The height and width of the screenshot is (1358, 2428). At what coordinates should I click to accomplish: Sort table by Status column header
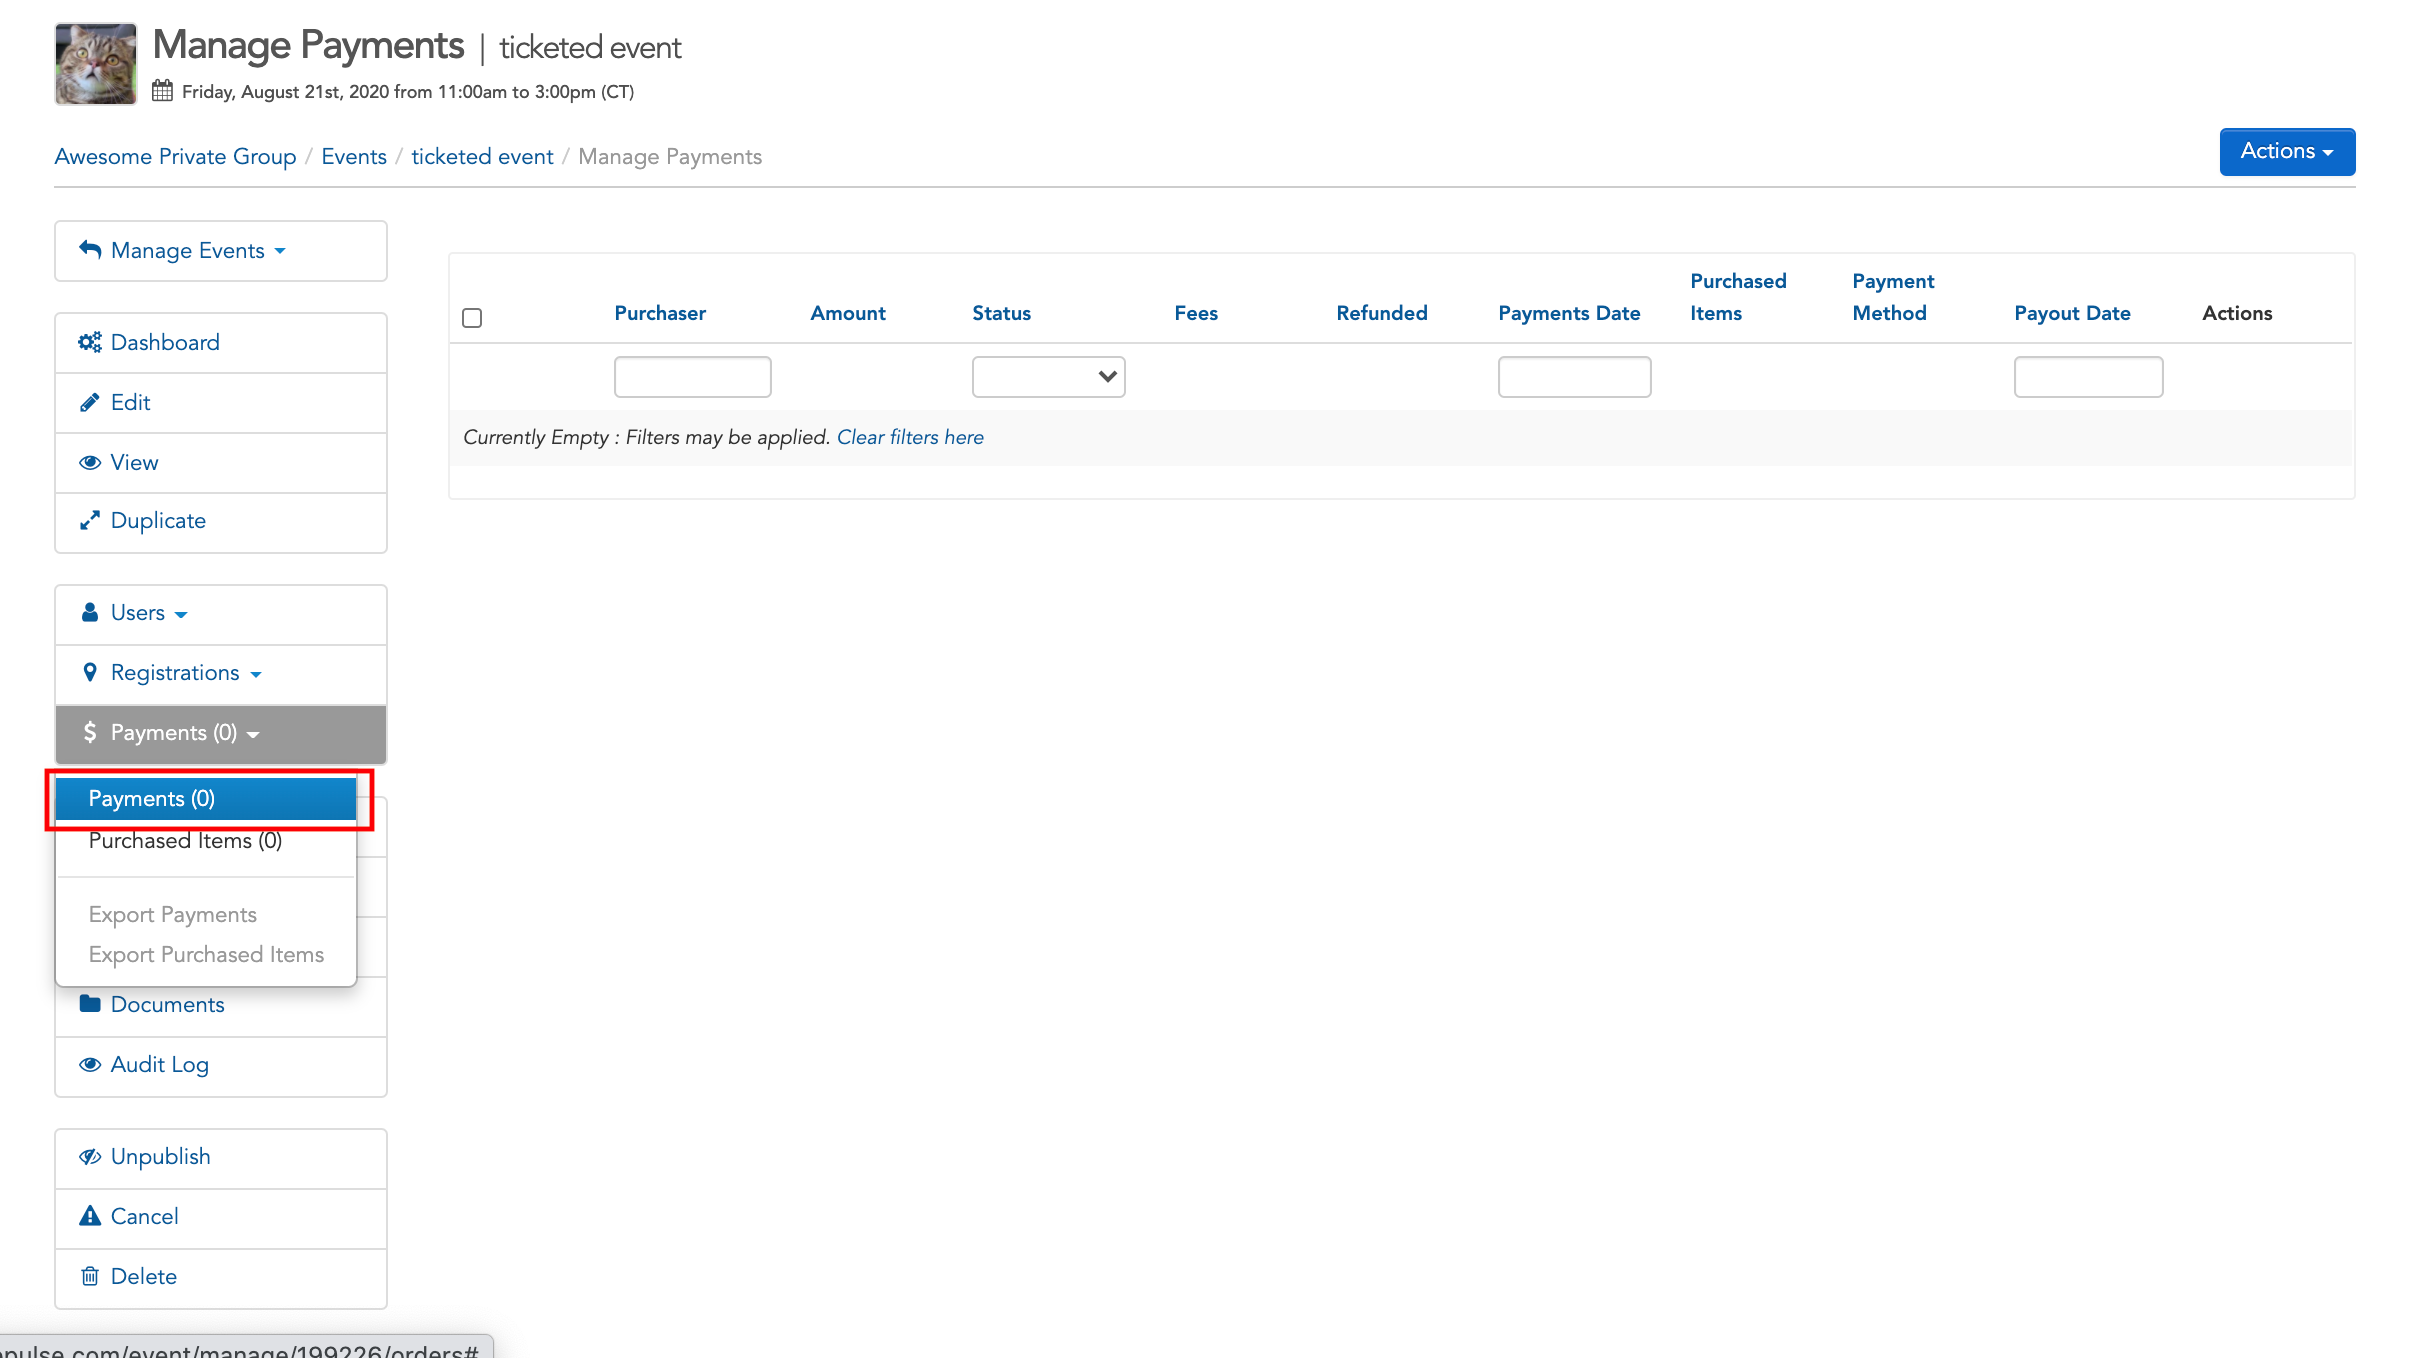tap(1001, 313)
